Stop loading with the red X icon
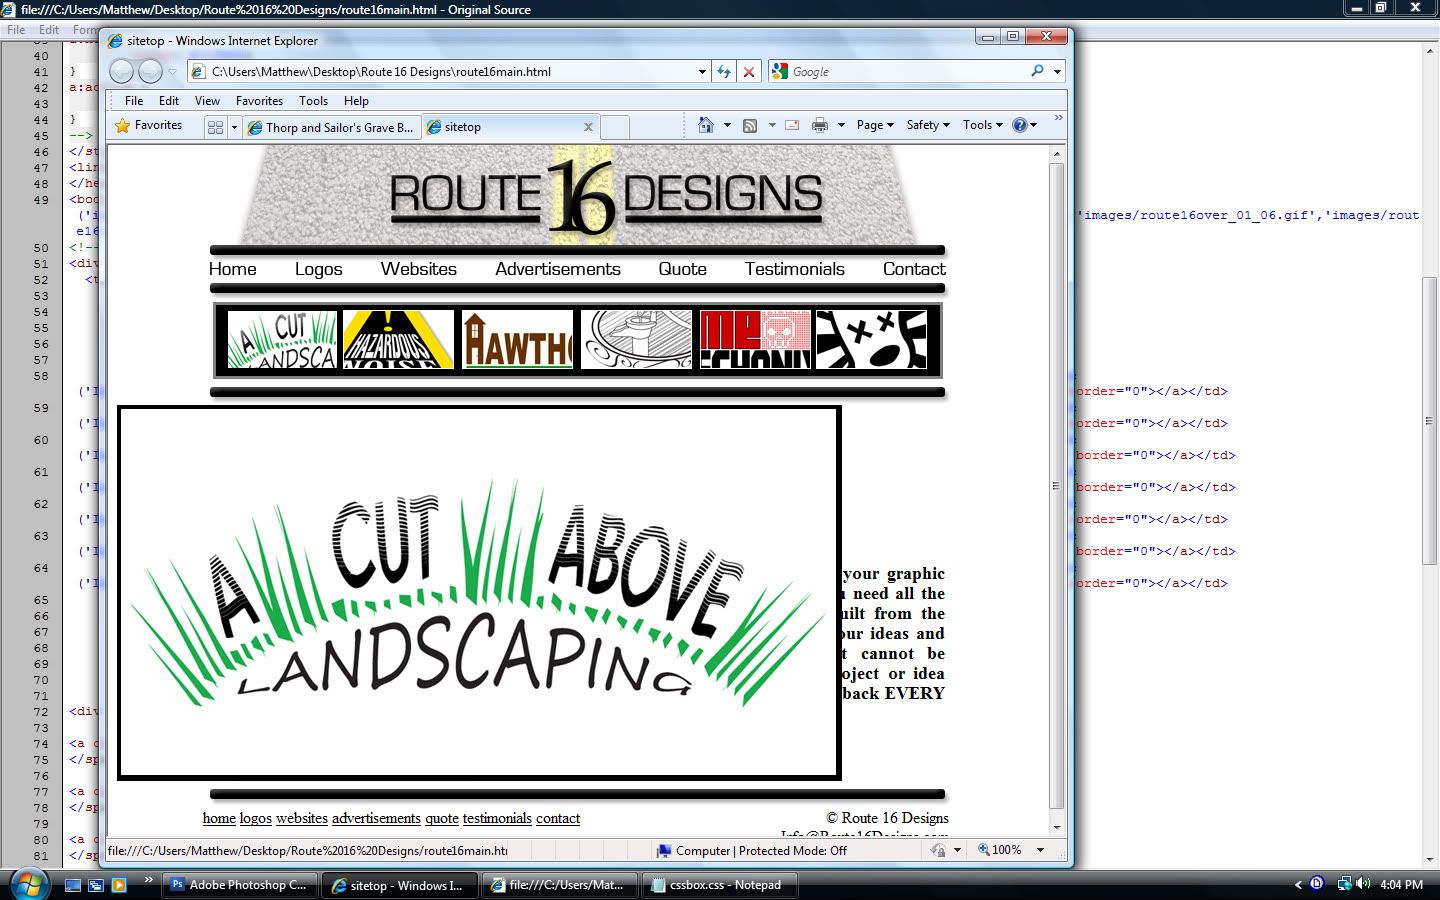The width and height of the screenshot is (1440, 900). tap(748, 72)
